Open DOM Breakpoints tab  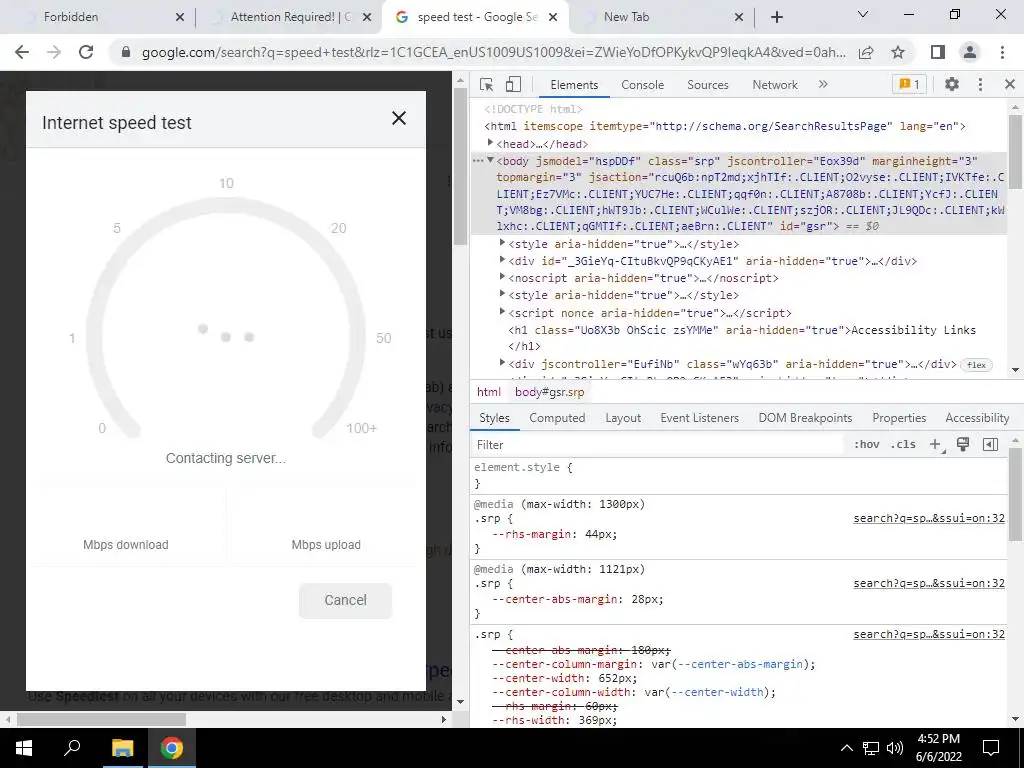point(805,418)
